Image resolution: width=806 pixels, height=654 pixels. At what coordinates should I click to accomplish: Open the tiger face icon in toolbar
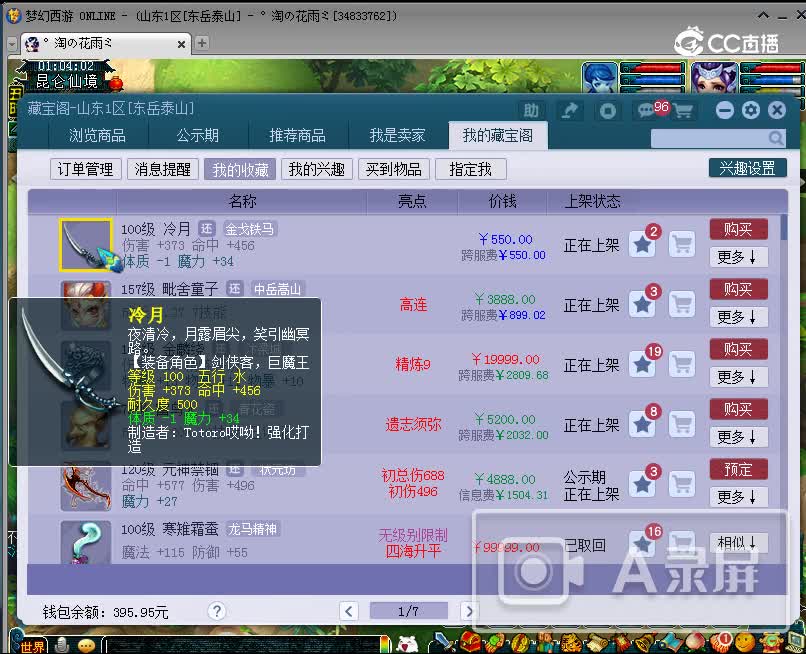[570, 643]
